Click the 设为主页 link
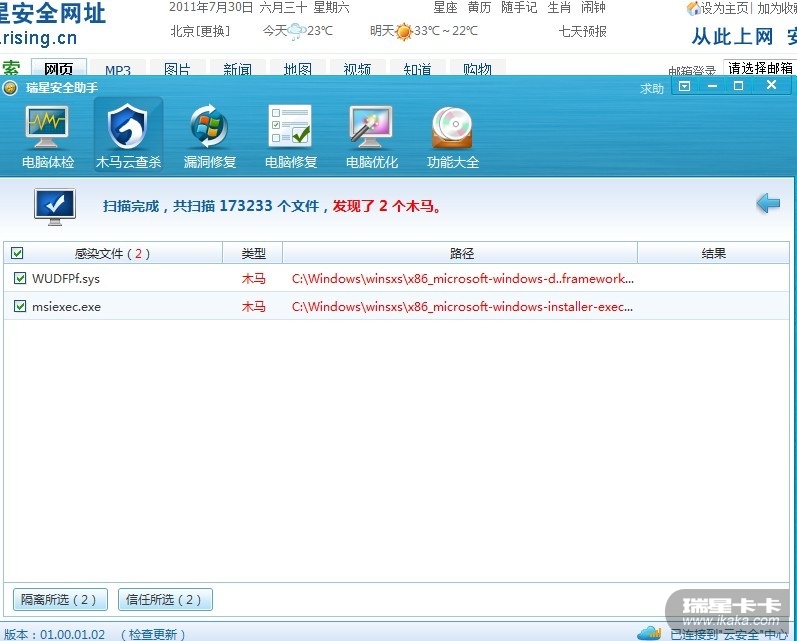 coord(724,8)
